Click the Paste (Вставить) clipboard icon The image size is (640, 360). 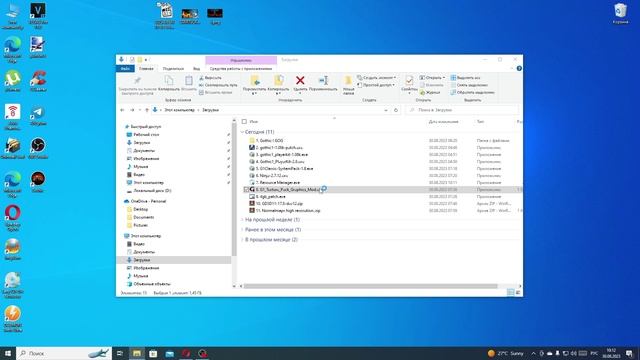coord(189,80)
